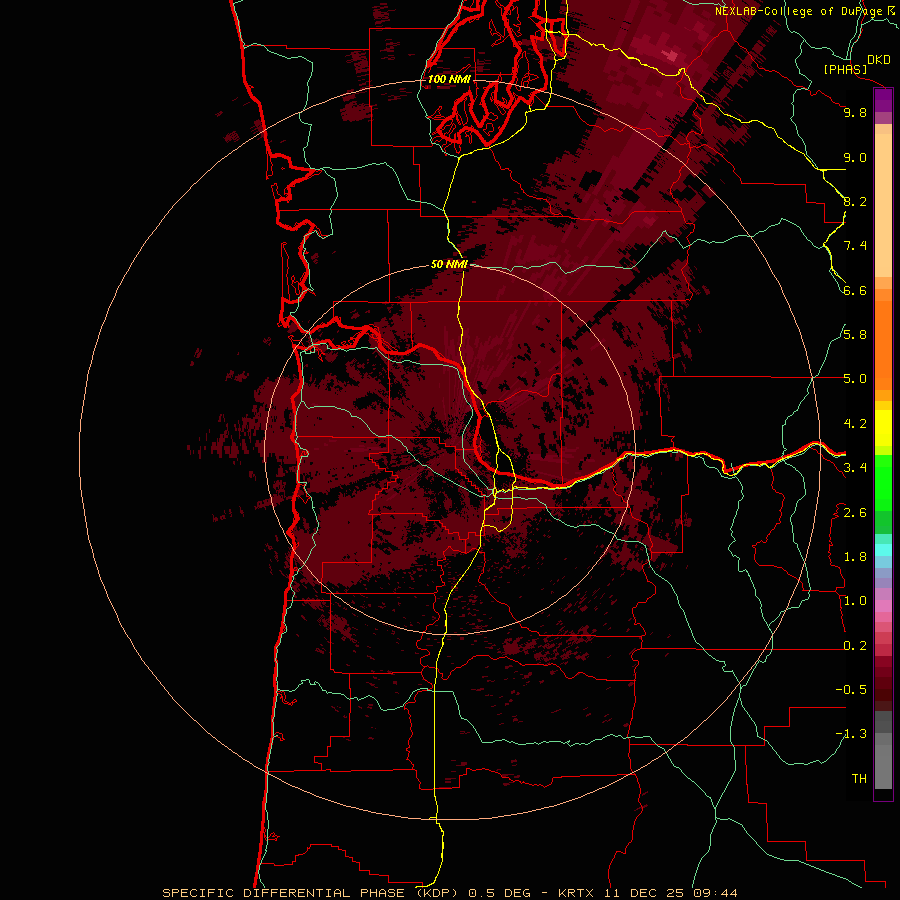The height and width of the screenshot is (900, 900).
Task: Click the 11 DEC 25 09:44 timestamp
Action: coord(670,893)
